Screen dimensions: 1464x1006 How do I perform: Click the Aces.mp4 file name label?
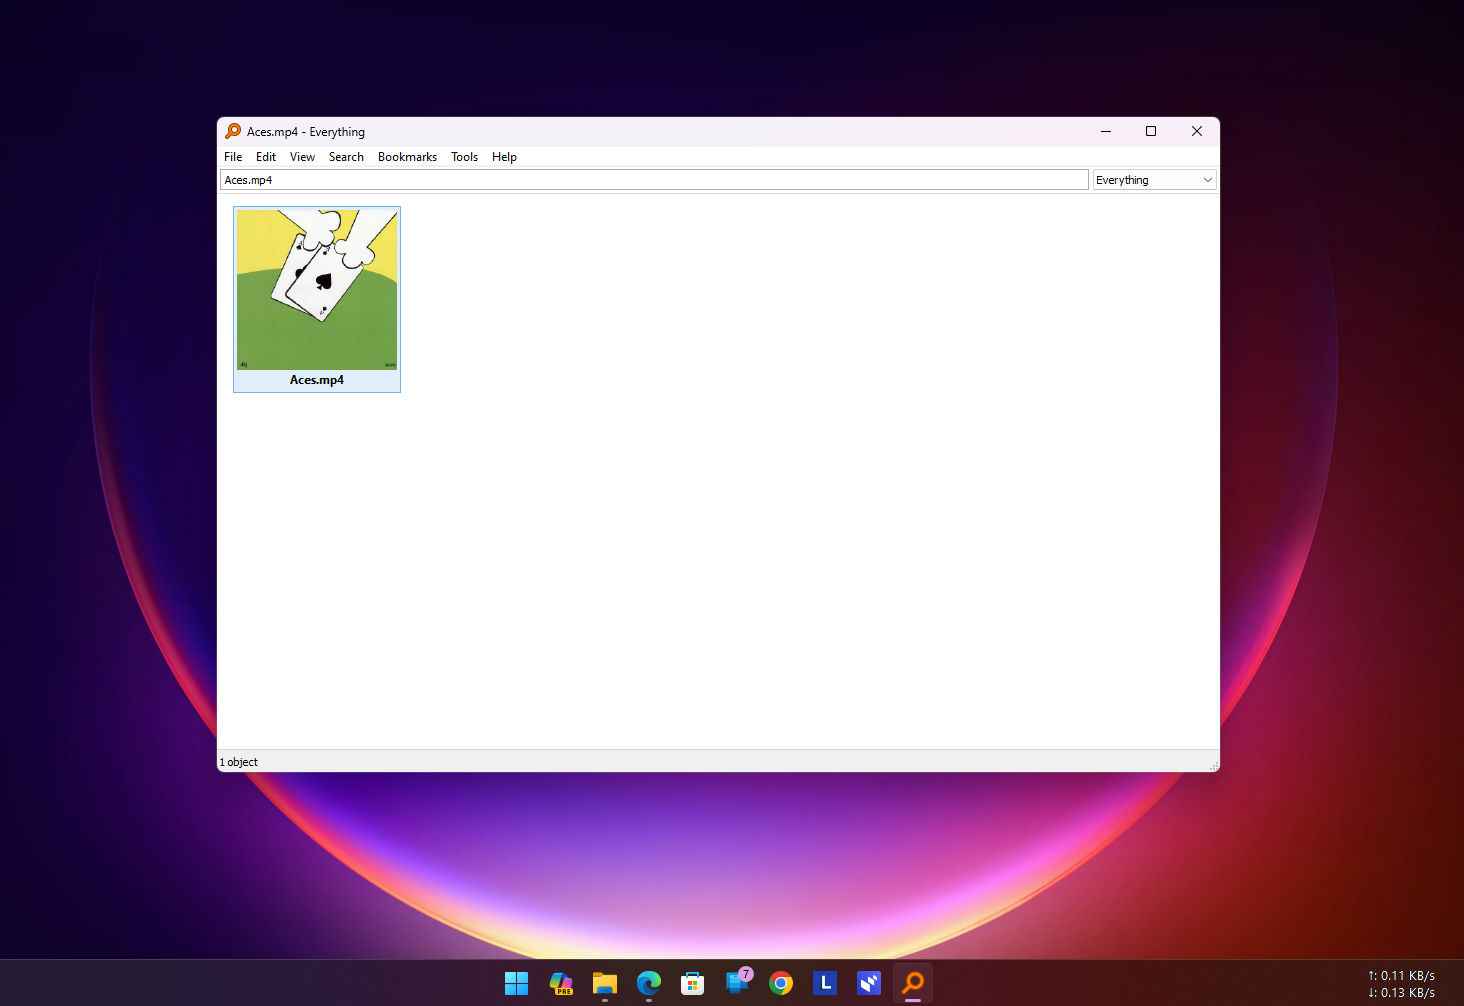pyautogui.click(x=317, y=380)
